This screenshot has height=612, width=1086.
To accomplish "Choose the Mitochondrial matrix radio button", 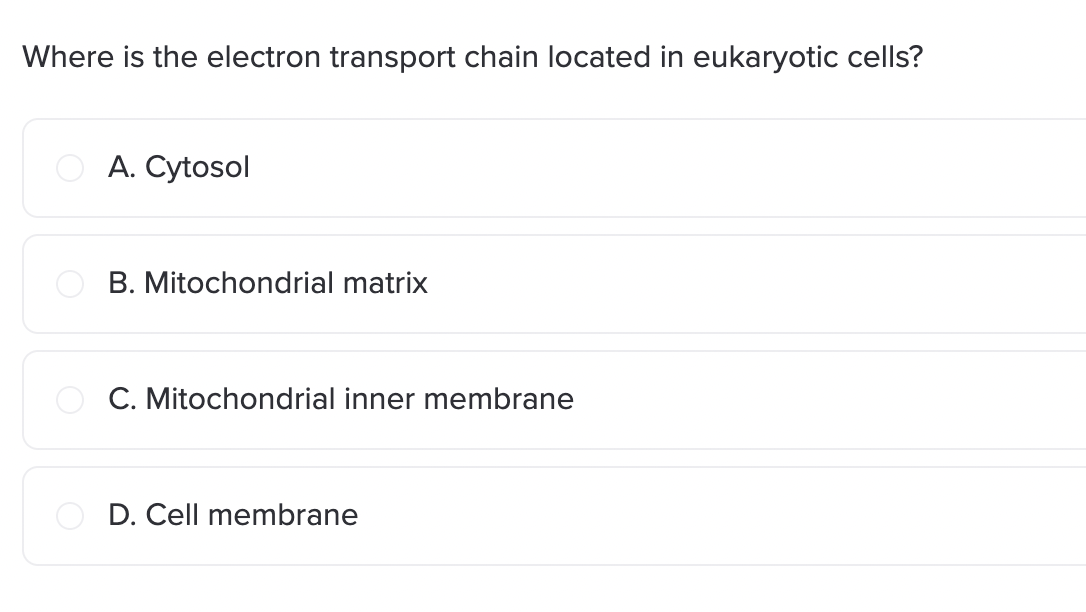I will (70, 284).
